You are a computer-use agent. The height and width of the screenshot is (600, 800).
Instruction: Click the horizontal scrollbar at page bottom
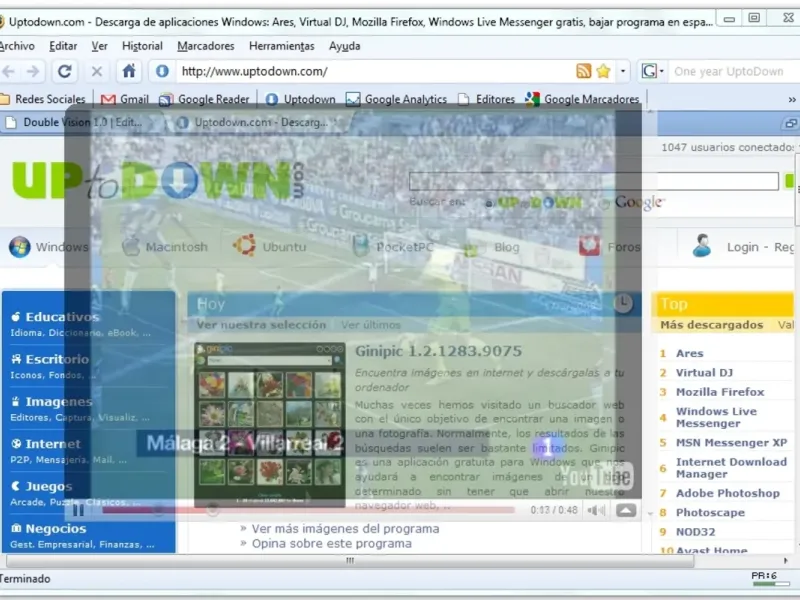point(350,561)
